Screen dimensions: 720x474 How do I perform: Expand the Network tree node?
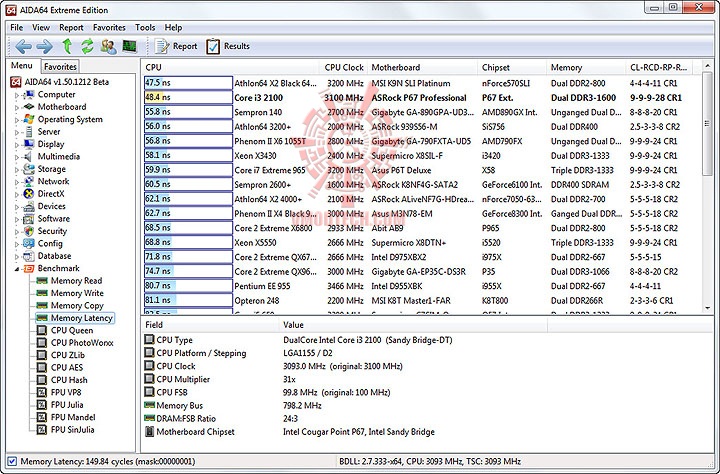[x=17, y=182]
